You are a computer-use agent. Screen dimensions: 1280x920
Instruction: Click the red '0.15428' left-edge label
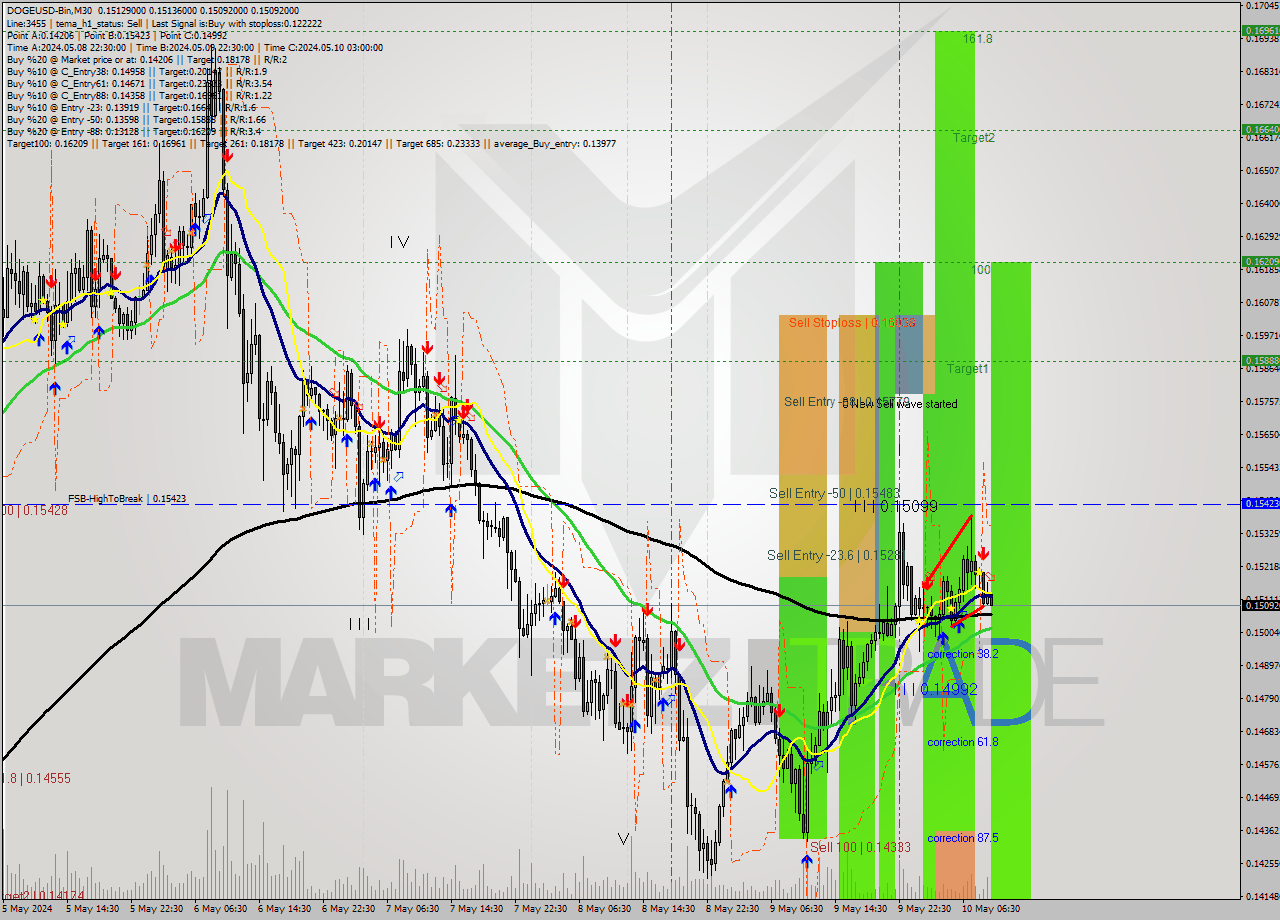[x=35, y=510]
